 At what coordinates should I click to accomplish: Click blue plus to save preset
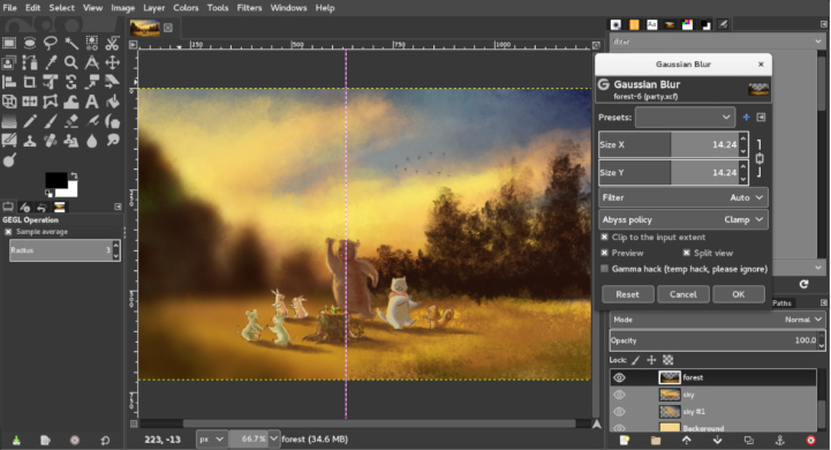[x=746, y=117]
